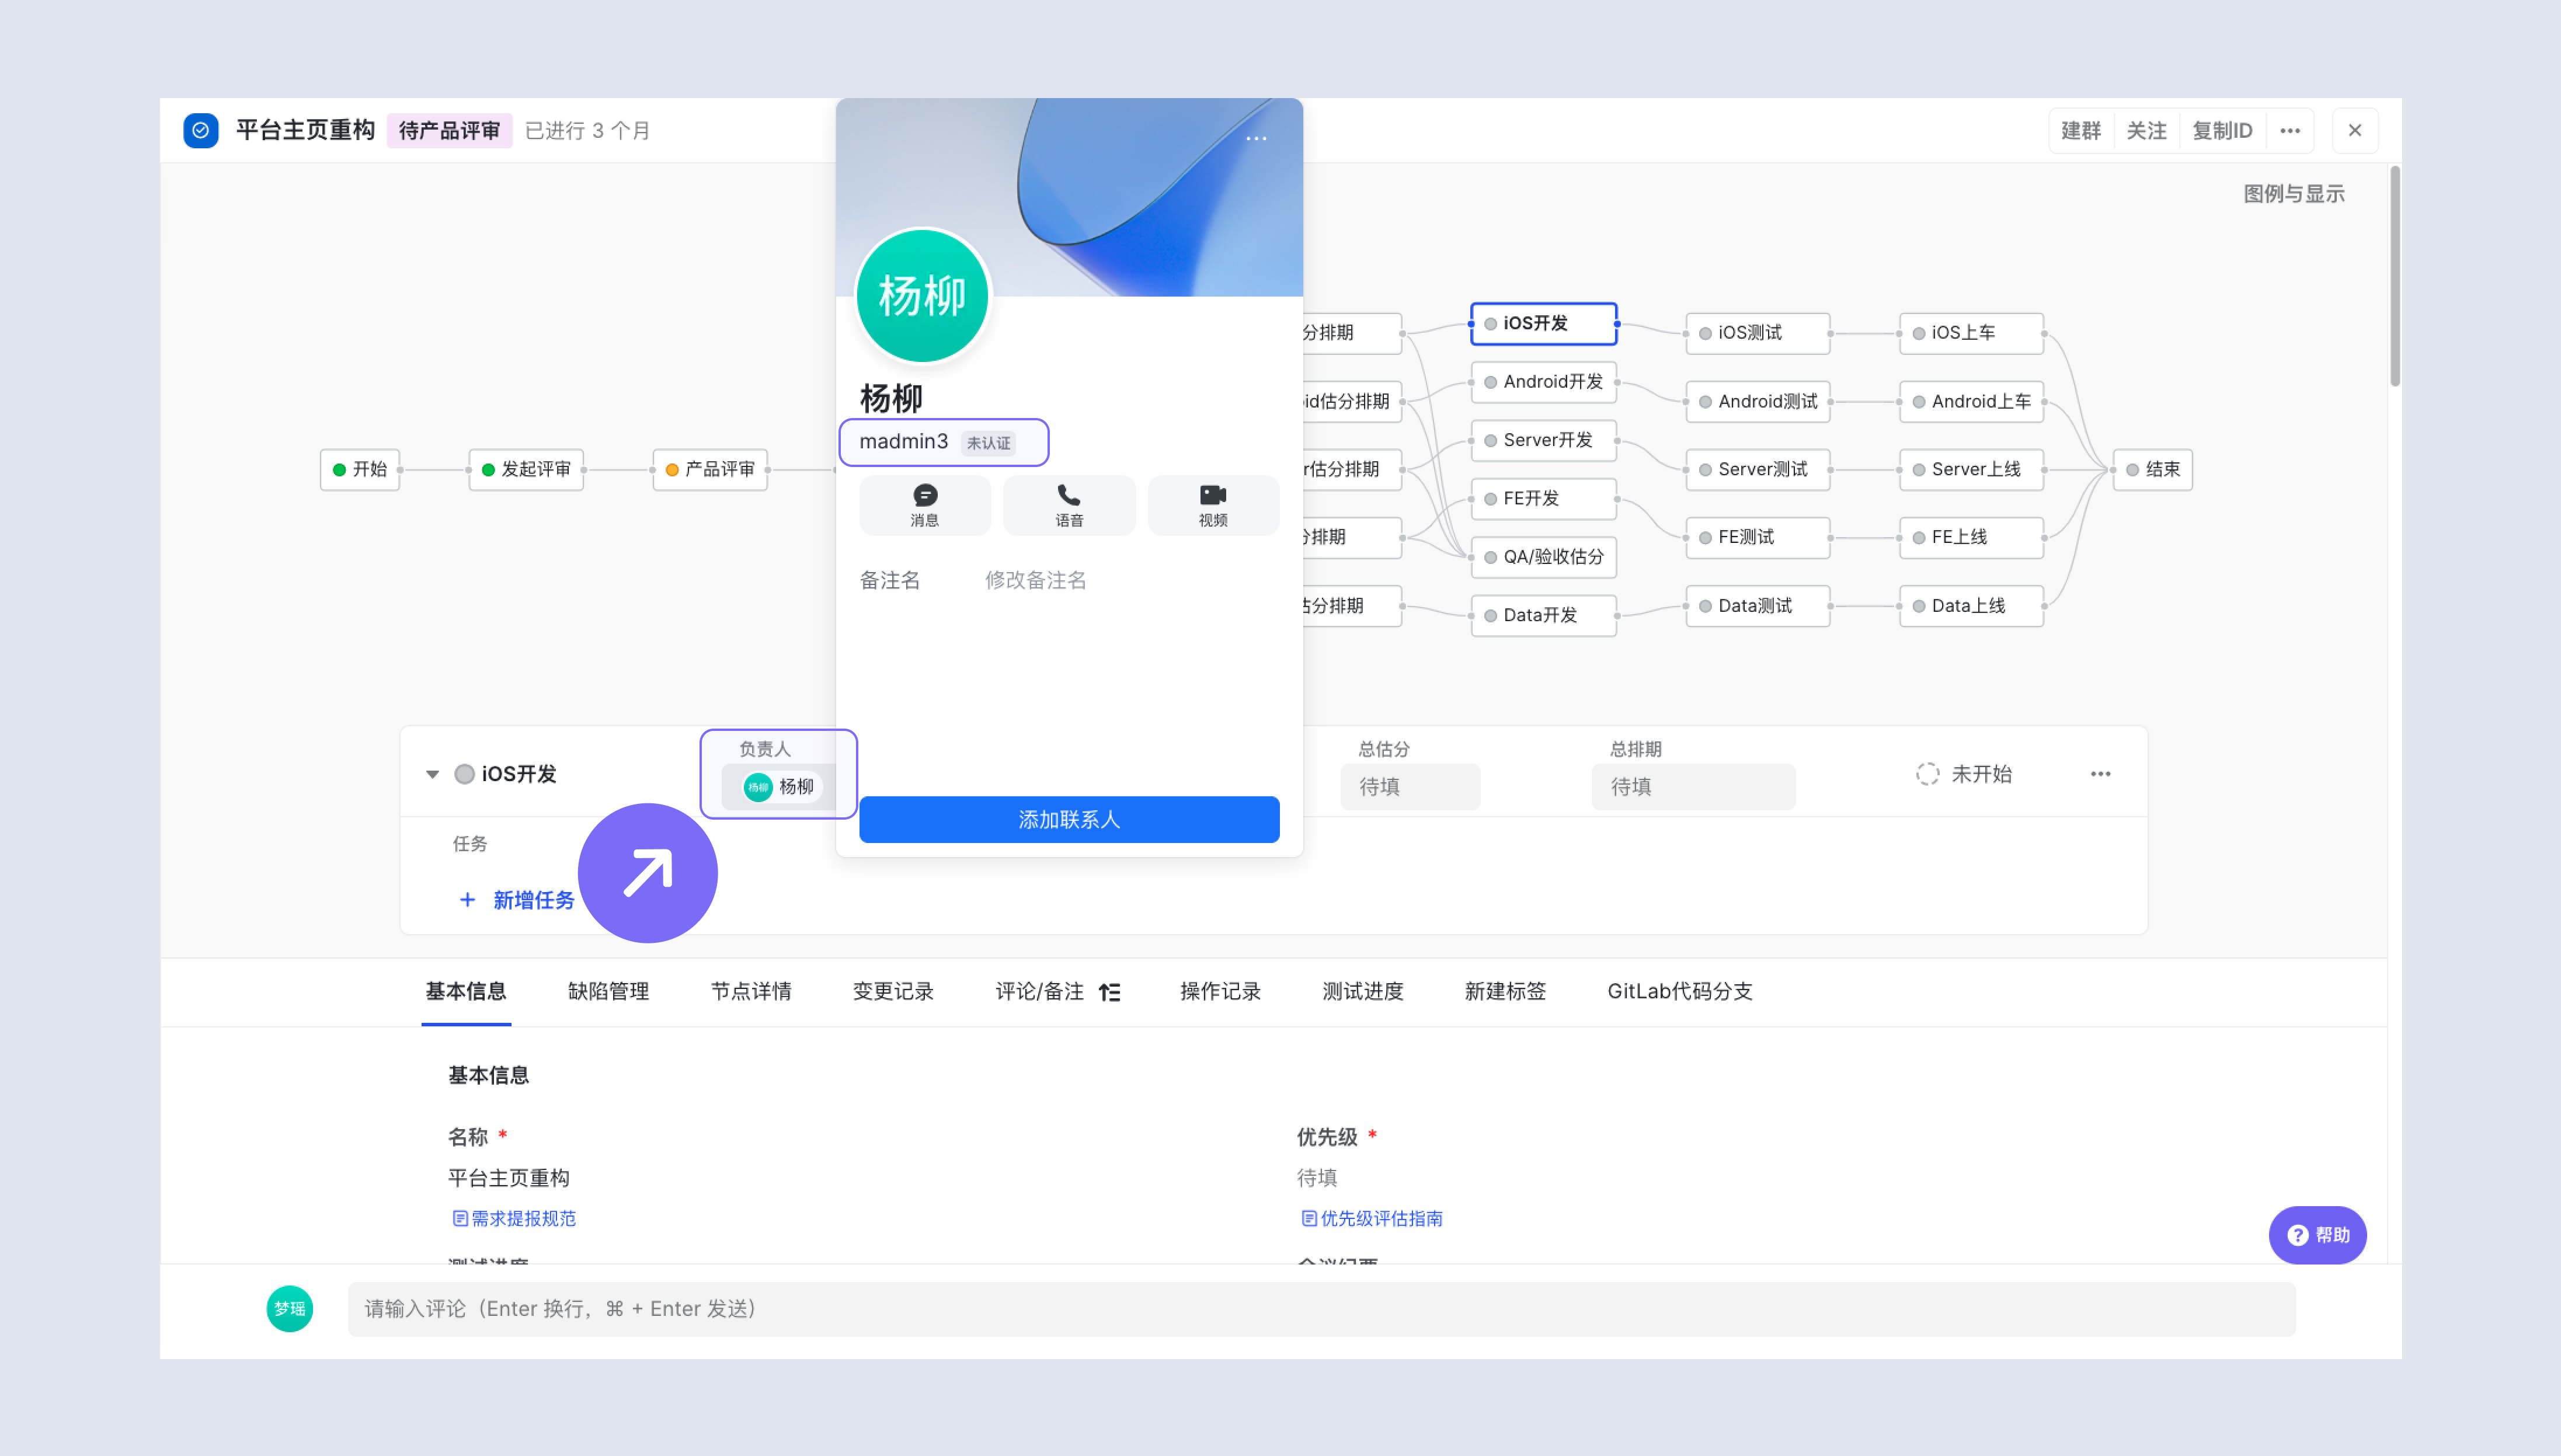Viewport: 2561px width, 1456px height.
Task: Collapse the iOS开发 node section
Action: point(433,774)
